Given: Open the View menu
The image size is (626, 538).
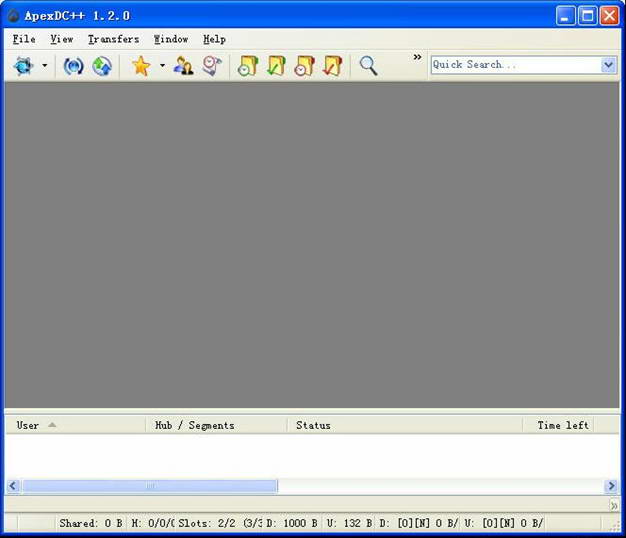Looking at the screenshot, I should tap(62, 39).
